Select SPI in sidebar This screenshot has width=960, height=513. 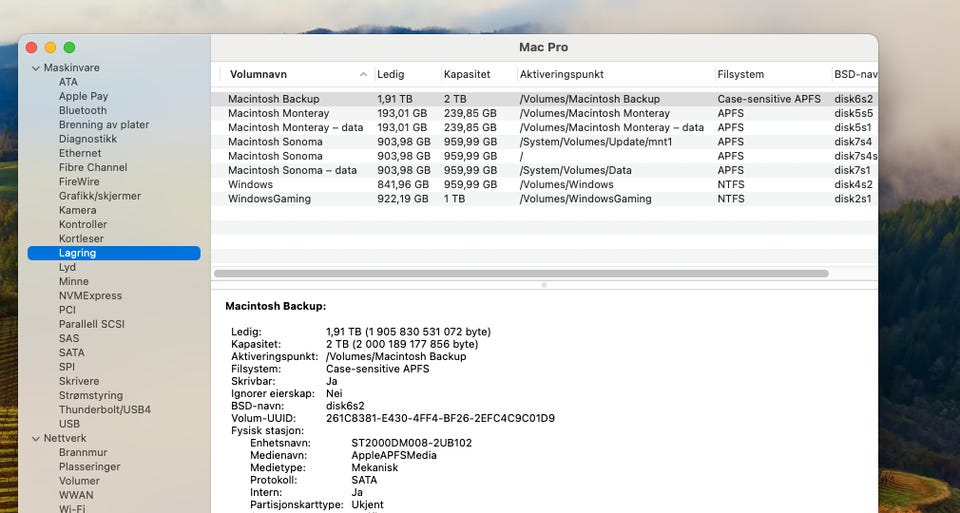pos(67,367)
